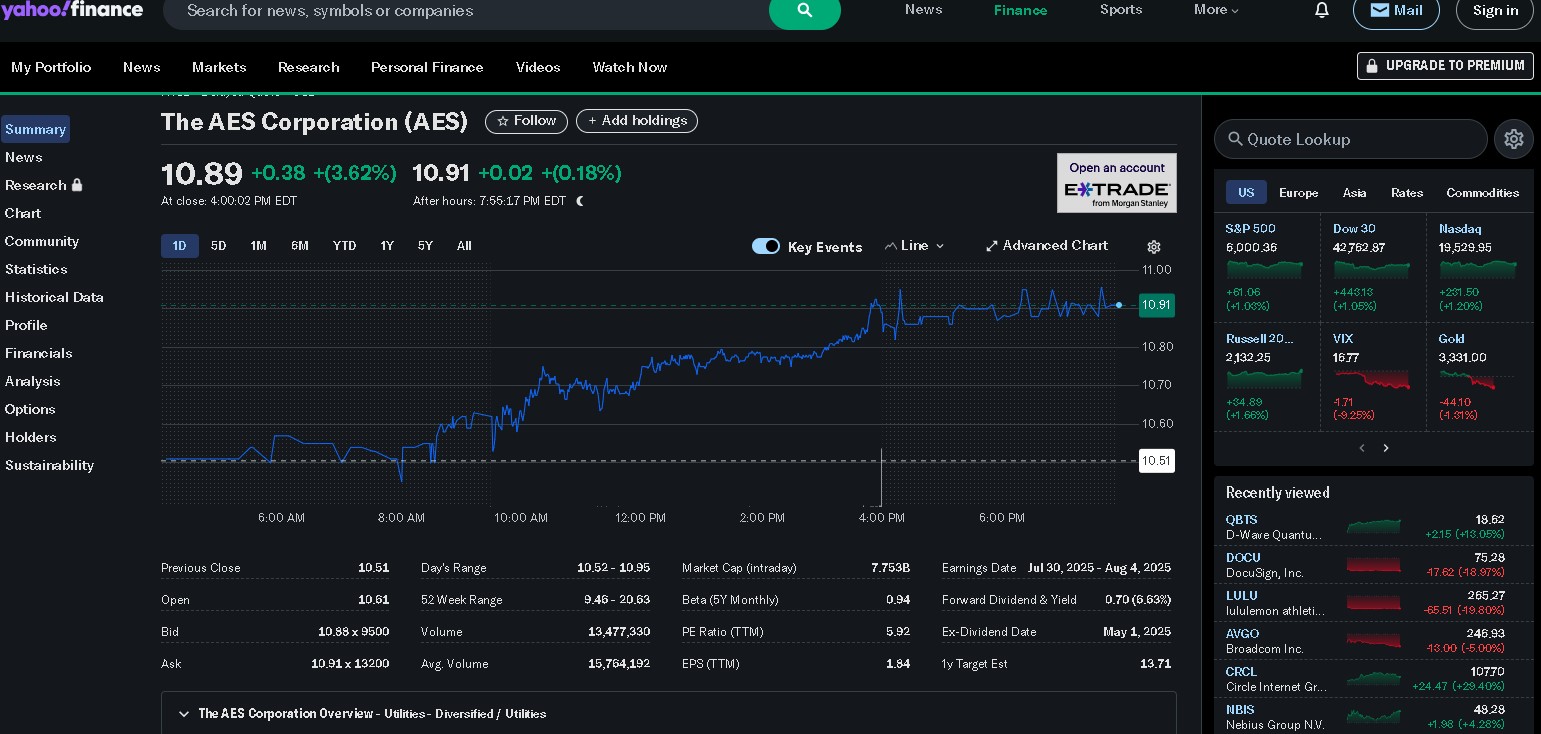Open Community in the sidebar
Viewport: 1541px width, 734px height.
pos(41,241)
